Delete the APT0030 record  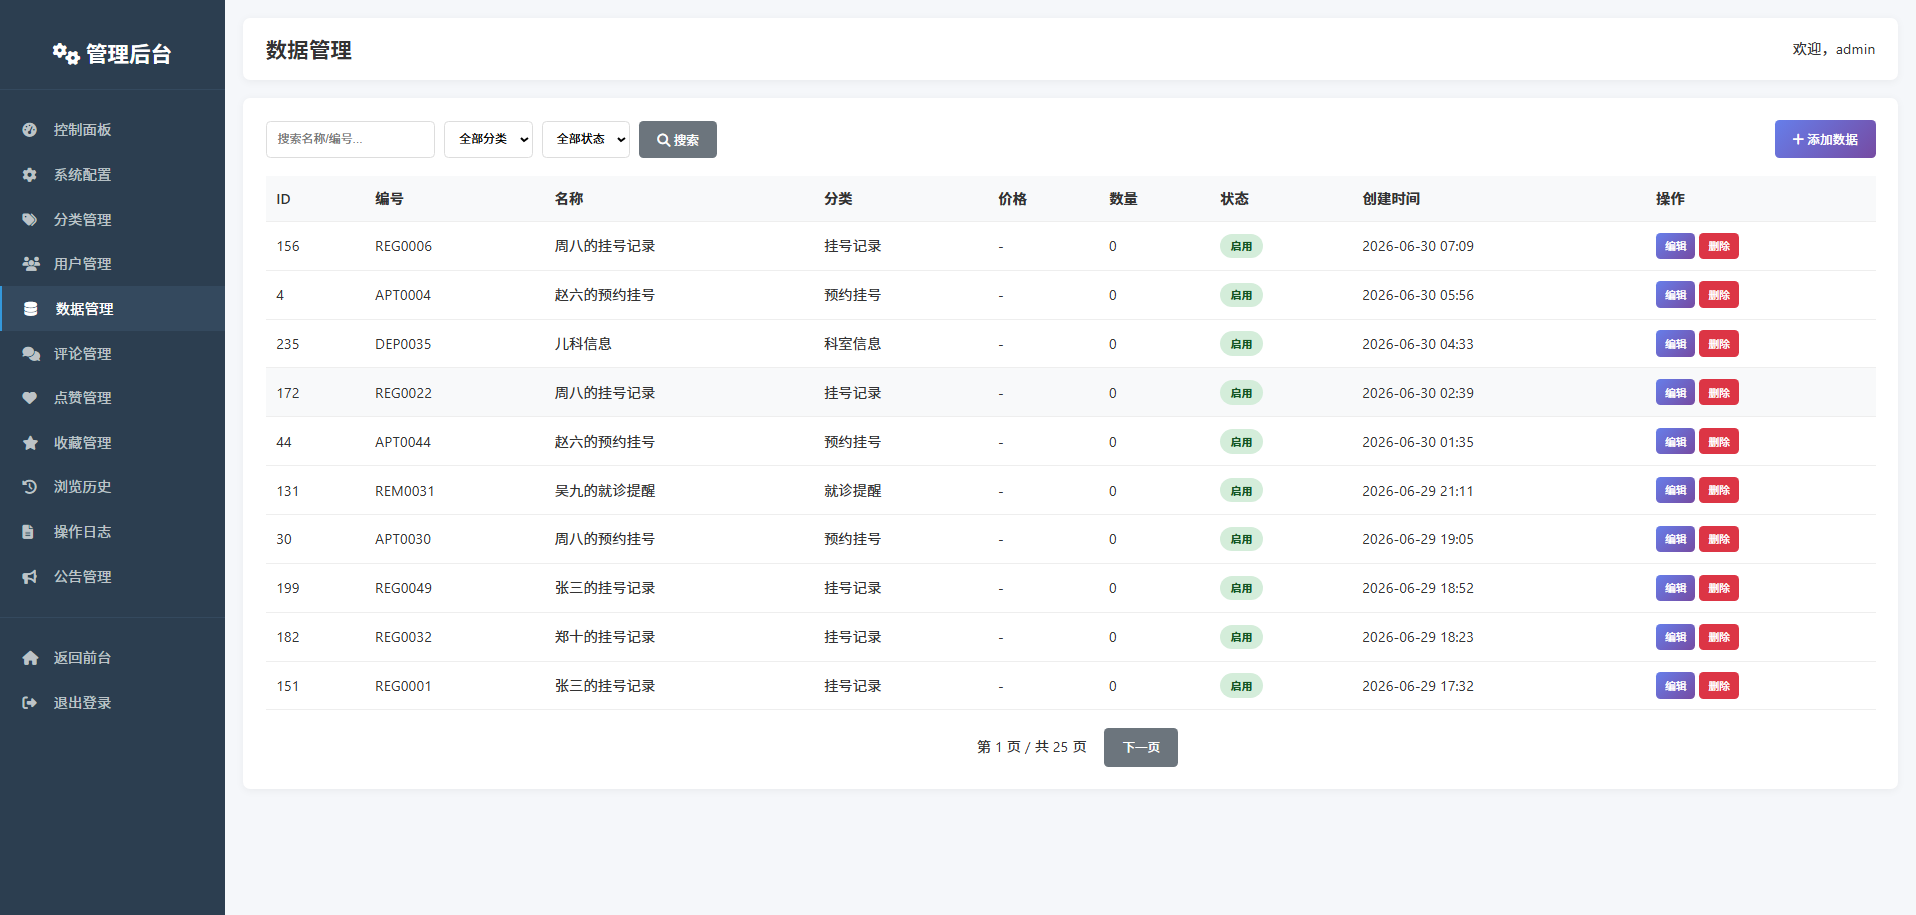click(x=1719, y=539)
